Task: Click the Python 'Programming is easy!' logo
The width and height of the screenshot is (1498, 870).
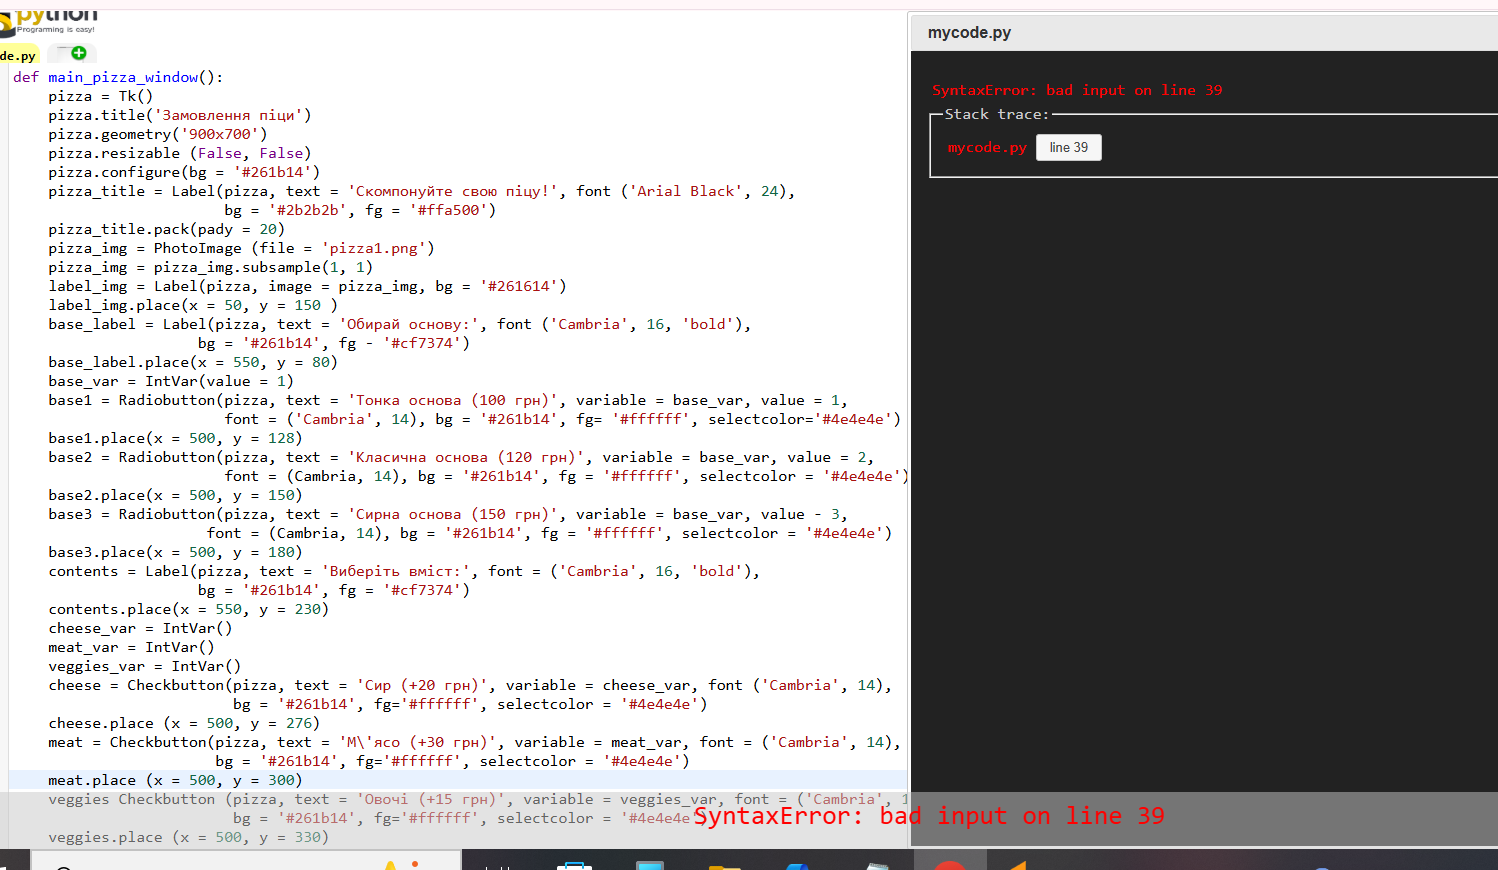Action: [x=50, y=20]
